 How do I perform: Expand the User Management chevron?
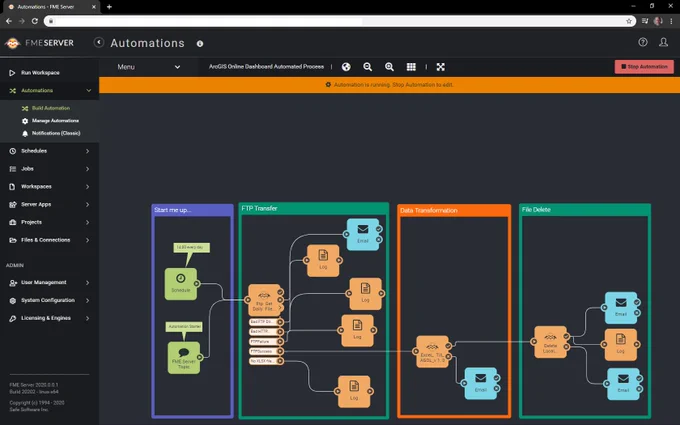pyautogui.click(x=88, y=283)
